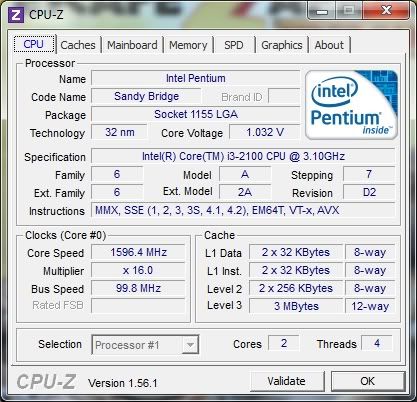Click the Ext. Family value 6

(117, 192)
